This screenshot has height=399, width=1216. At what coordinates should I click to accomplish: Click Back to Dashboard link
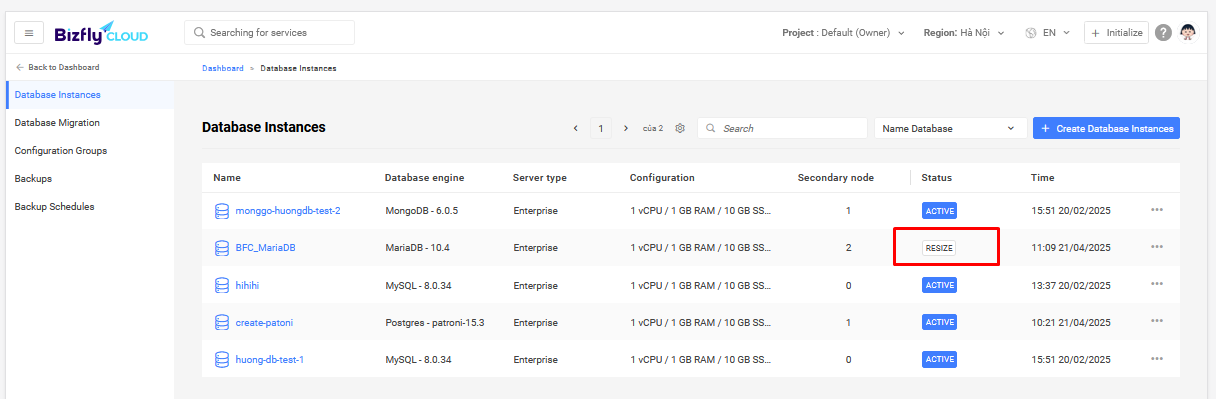58,68
